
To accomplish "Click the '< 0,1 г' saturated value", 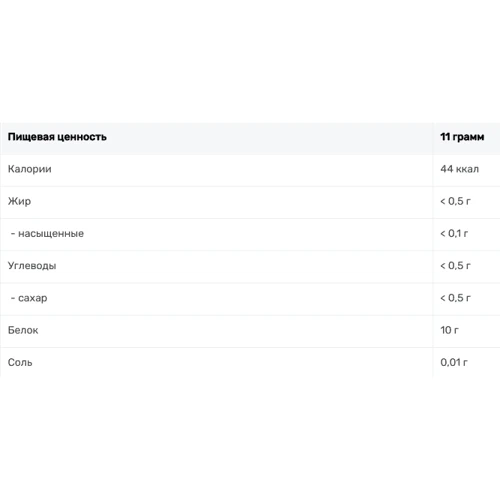I will click(454, 233).
